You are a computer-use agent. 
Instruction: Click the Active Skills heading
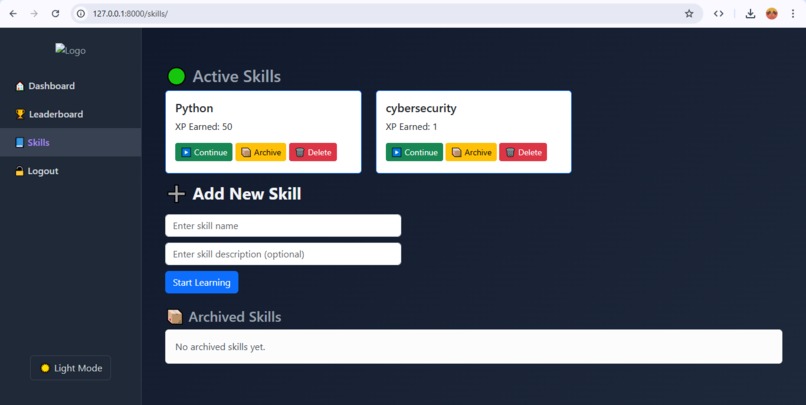tap(236, 77)
